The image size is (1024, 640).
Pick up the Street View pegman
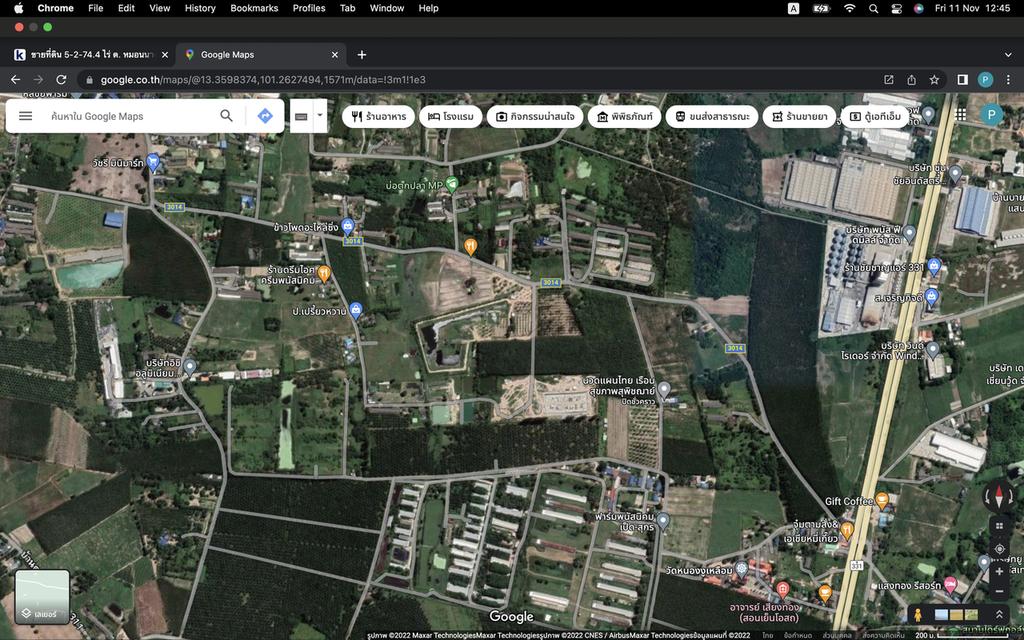click(x=918, y=615)
